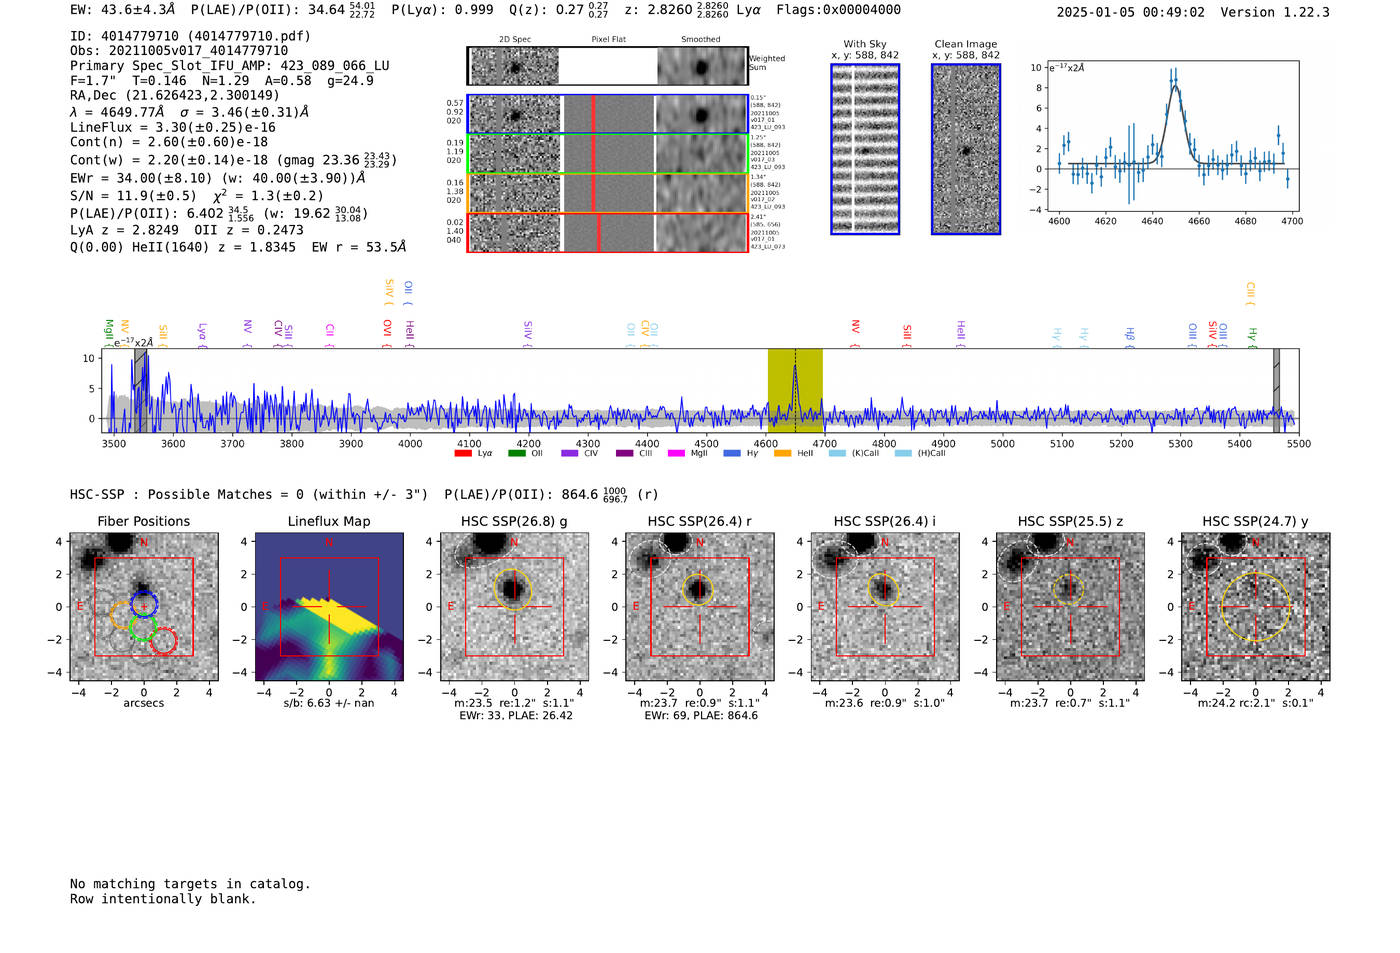1400x953 pixels.
Task: Click the "Flags:0x00004000" text
Action: 838,10
